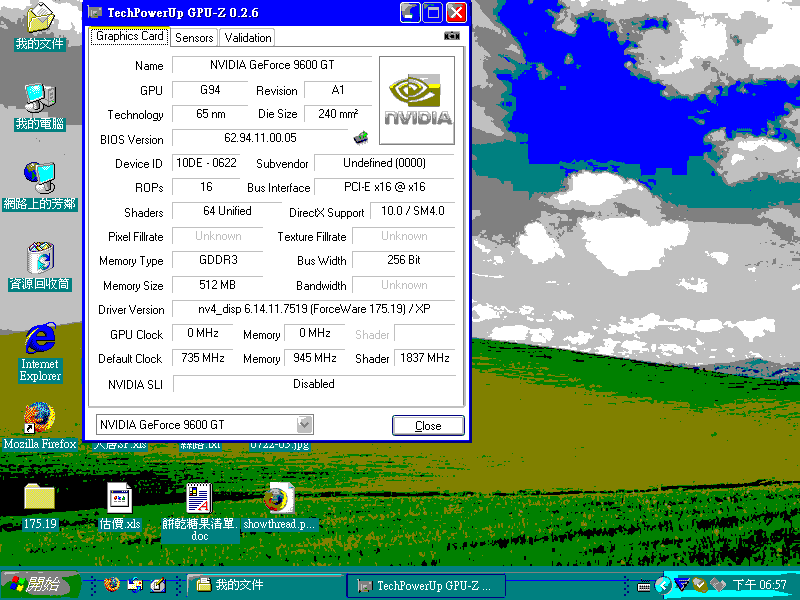Click the Bus Interface value PCI-E x16
The width and height of the screenshot is (800, 600).
[x=384, y=187]
